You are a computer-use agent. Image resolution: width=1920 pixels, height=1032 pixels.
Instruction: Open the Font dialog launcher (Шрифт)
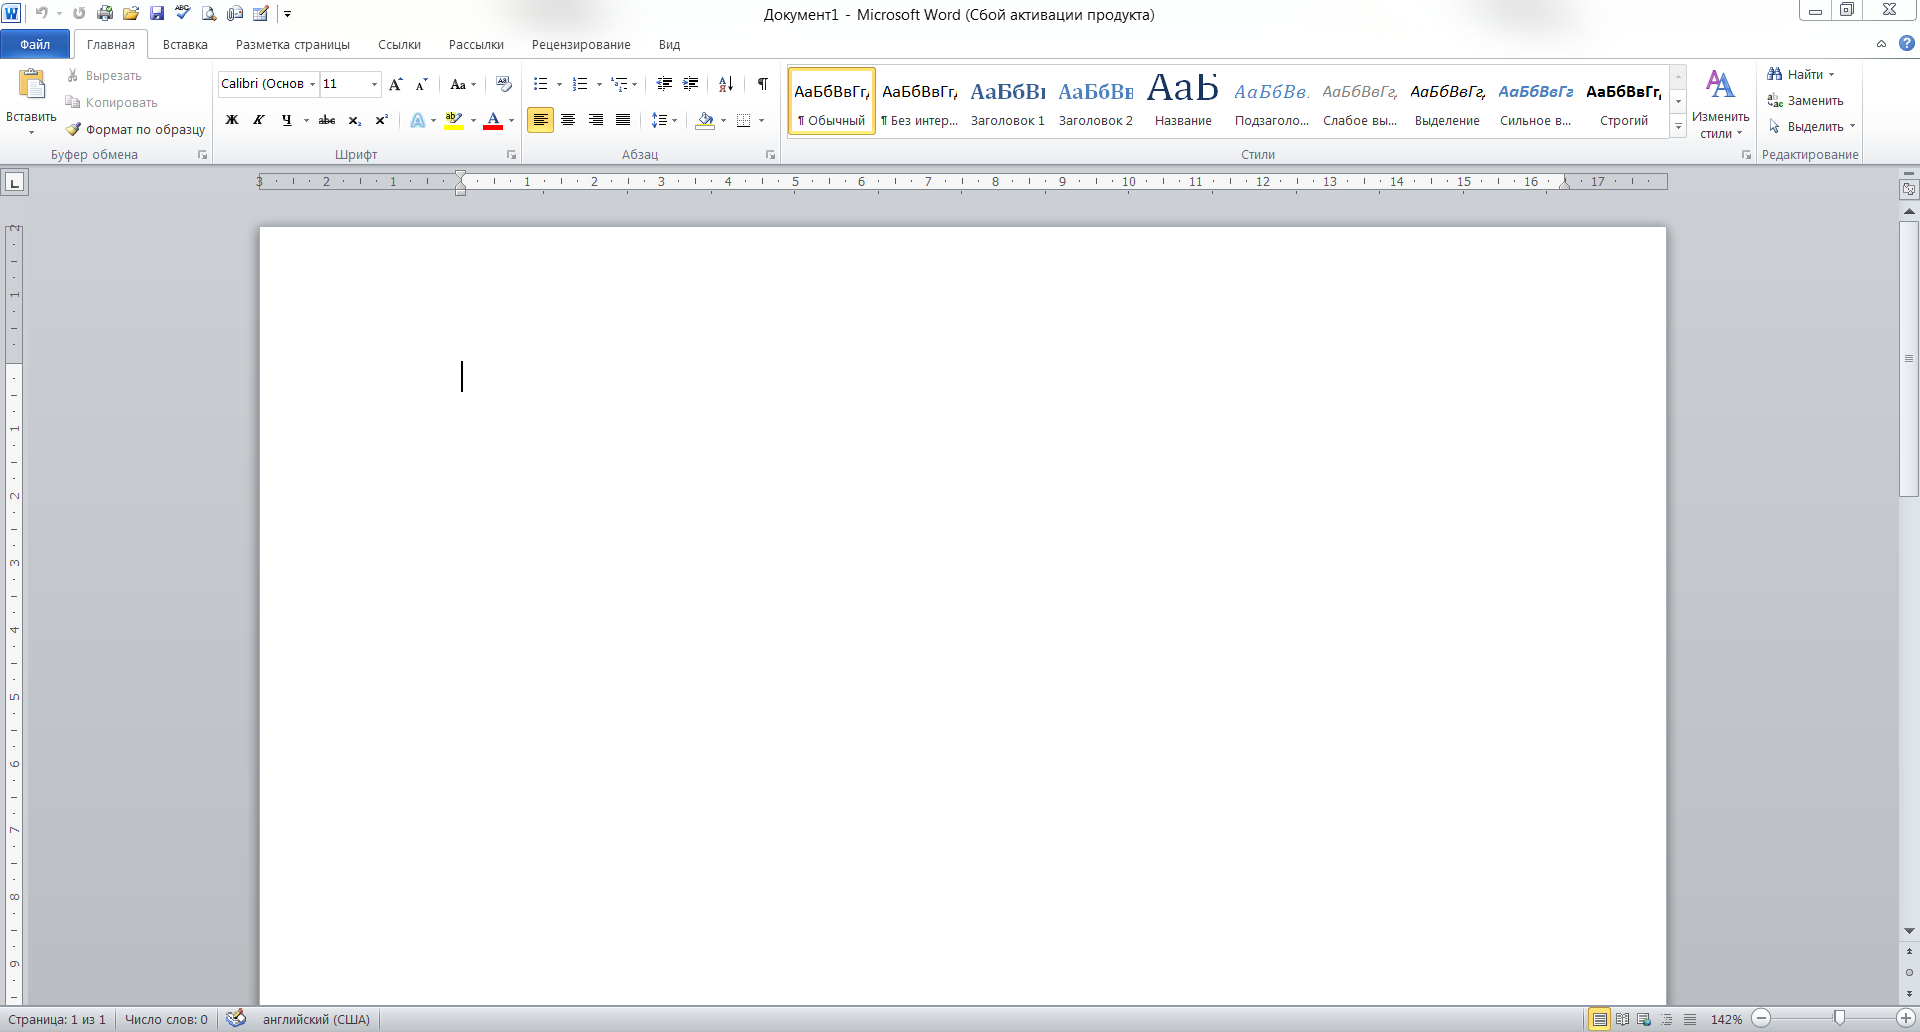(511, 155)
